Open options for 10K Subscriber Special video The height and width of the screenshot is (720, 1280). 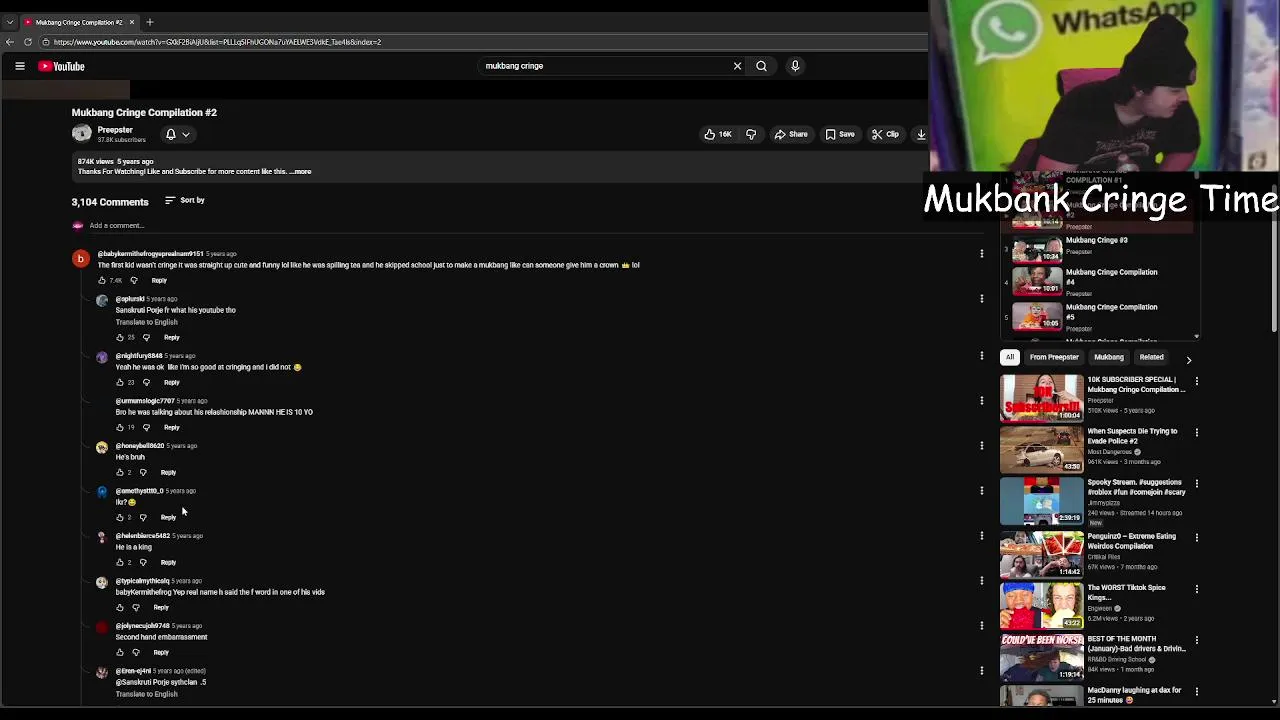tap(1196, 381)
